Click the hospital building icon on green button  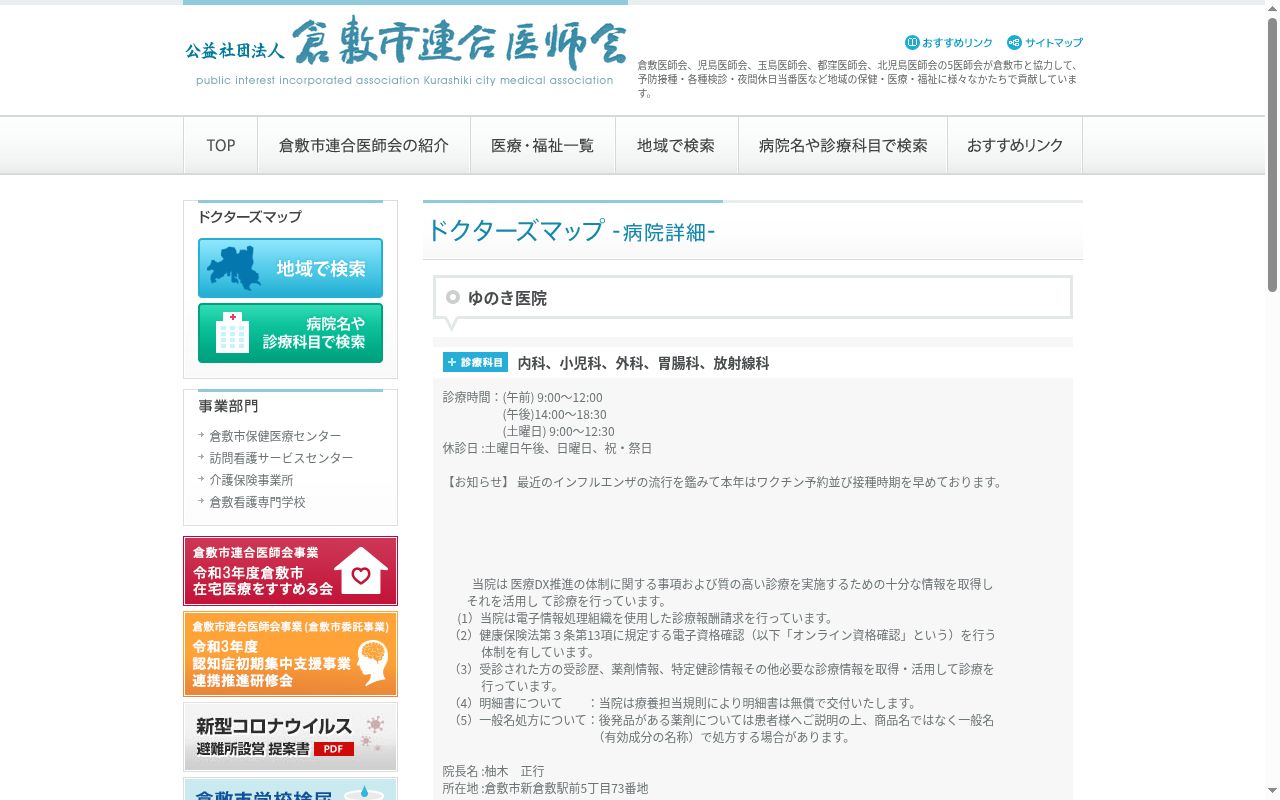232,333
